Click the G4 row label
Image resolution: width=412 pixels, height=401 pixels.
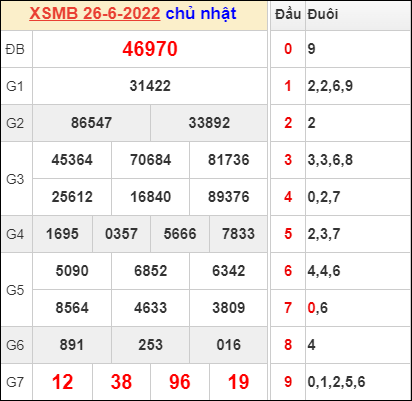tap(15, 234)
